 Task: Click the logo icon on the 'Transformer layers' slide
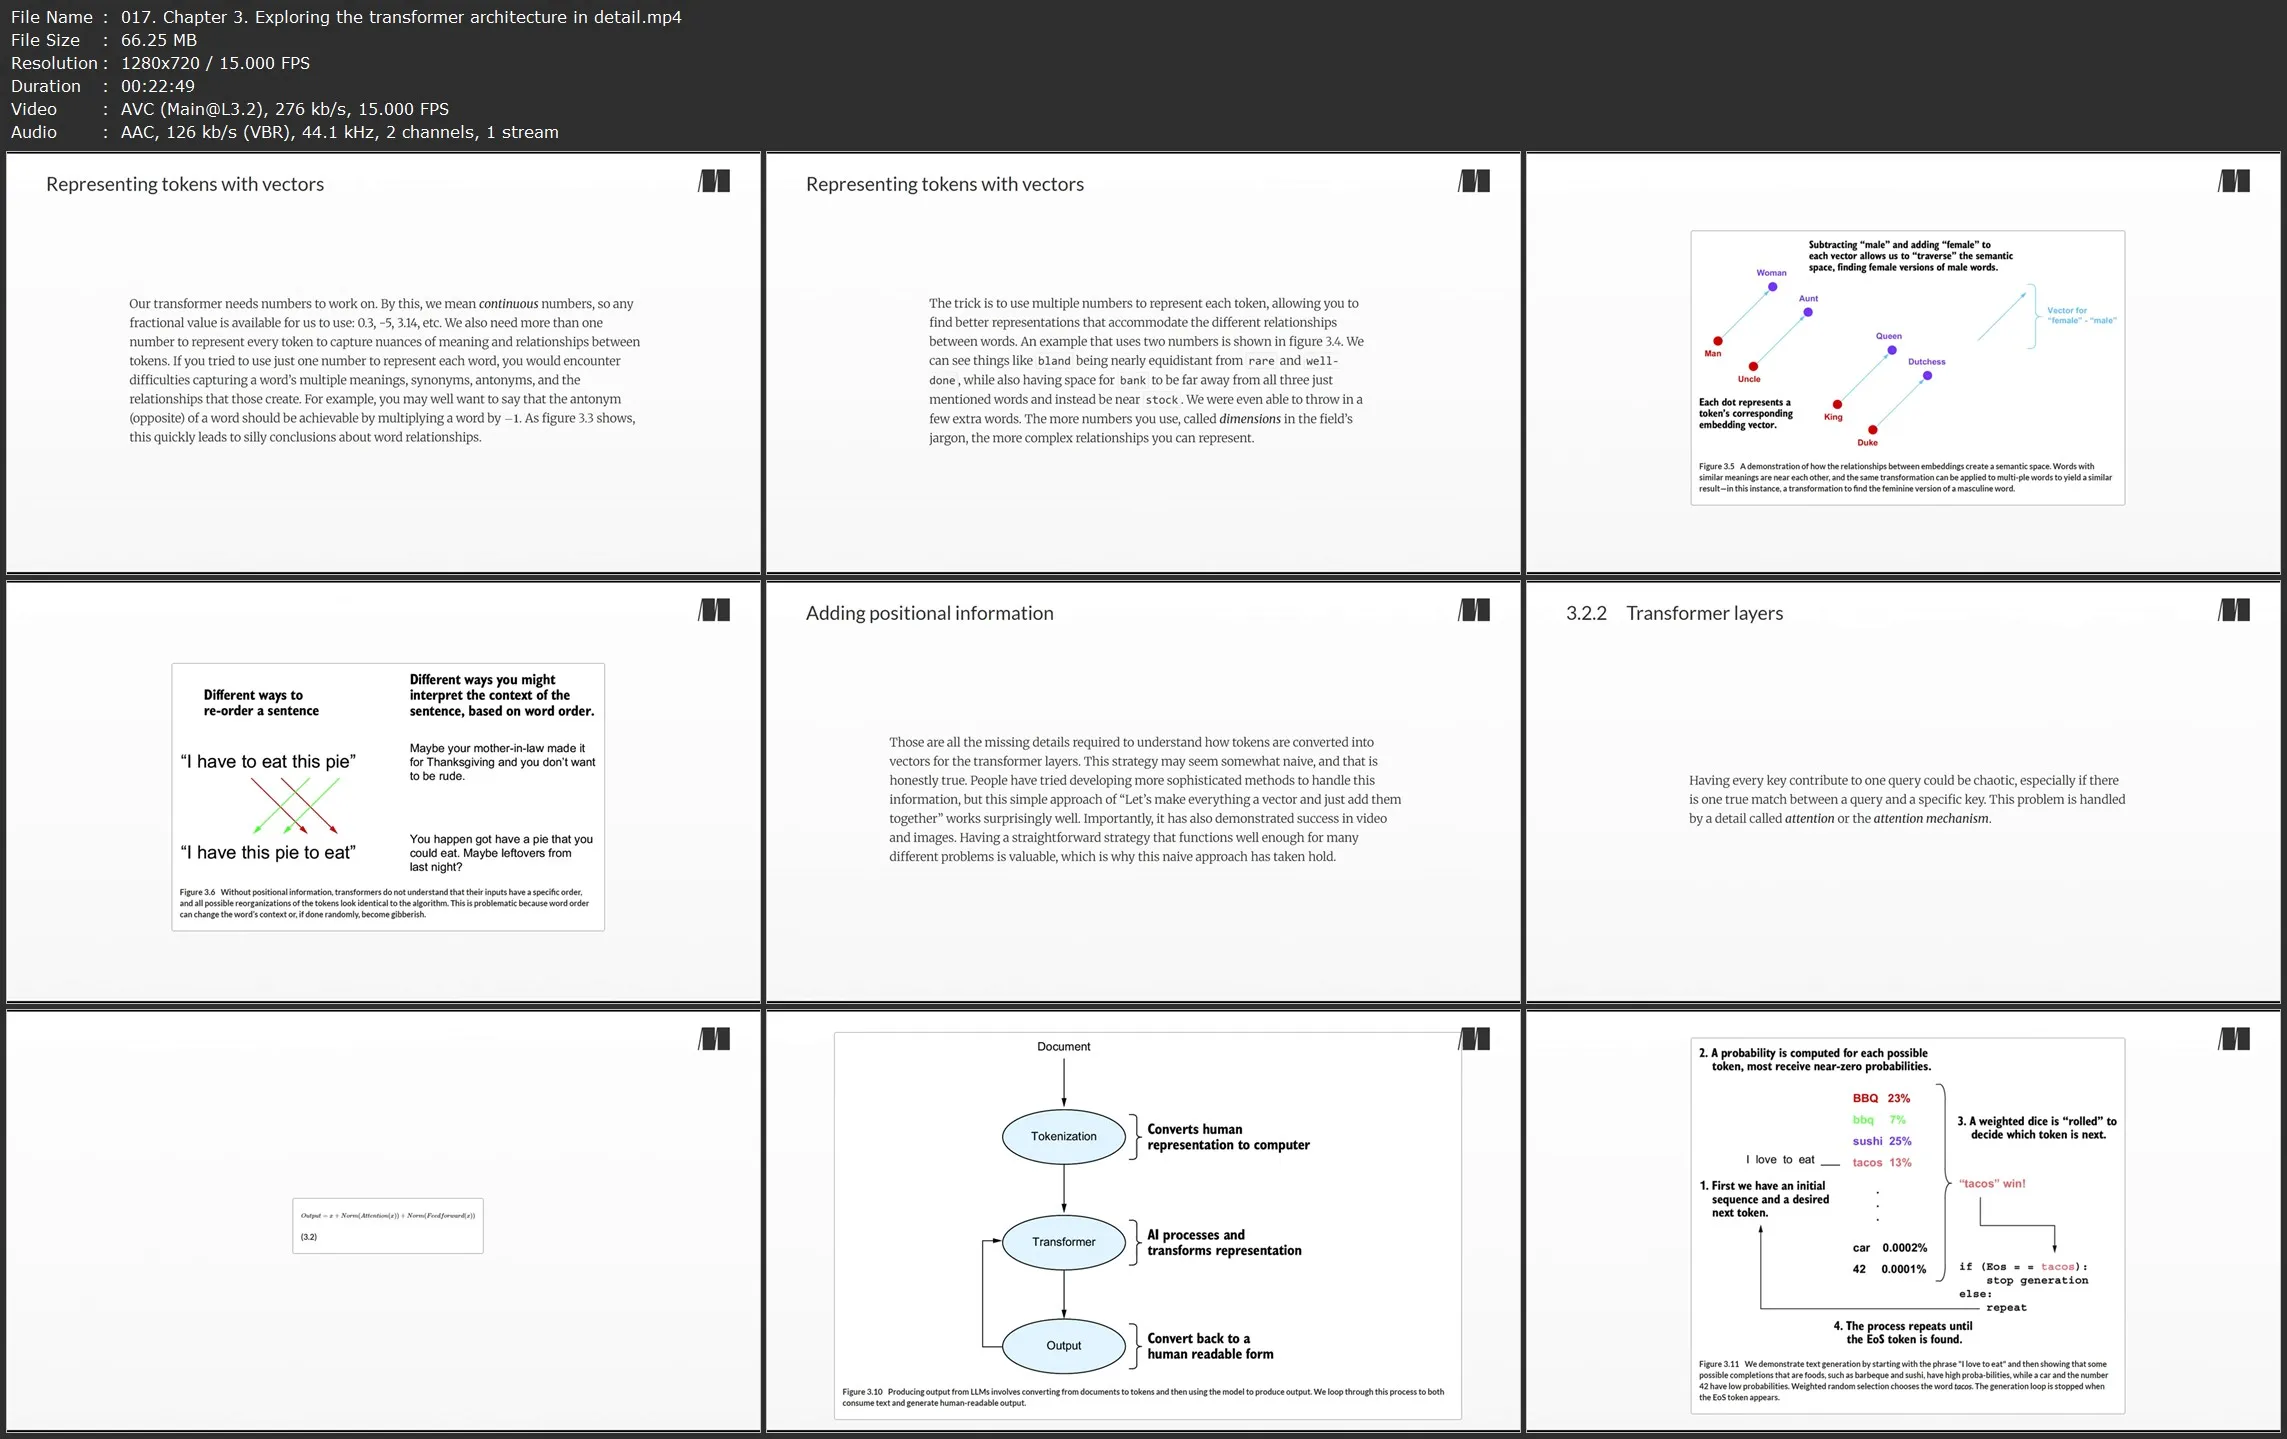pyautogui.click(x=2234, y=610)
